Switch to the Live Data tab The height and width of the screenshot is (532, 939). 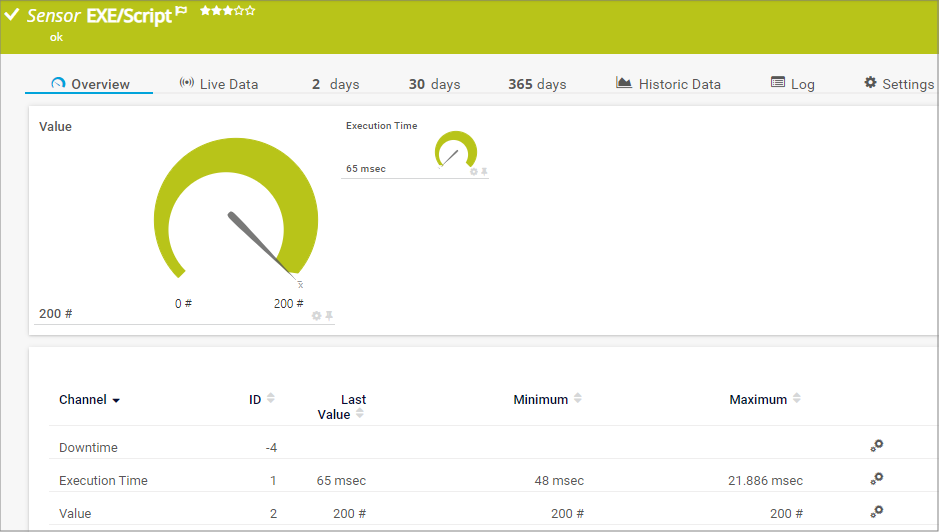[218, 84]
